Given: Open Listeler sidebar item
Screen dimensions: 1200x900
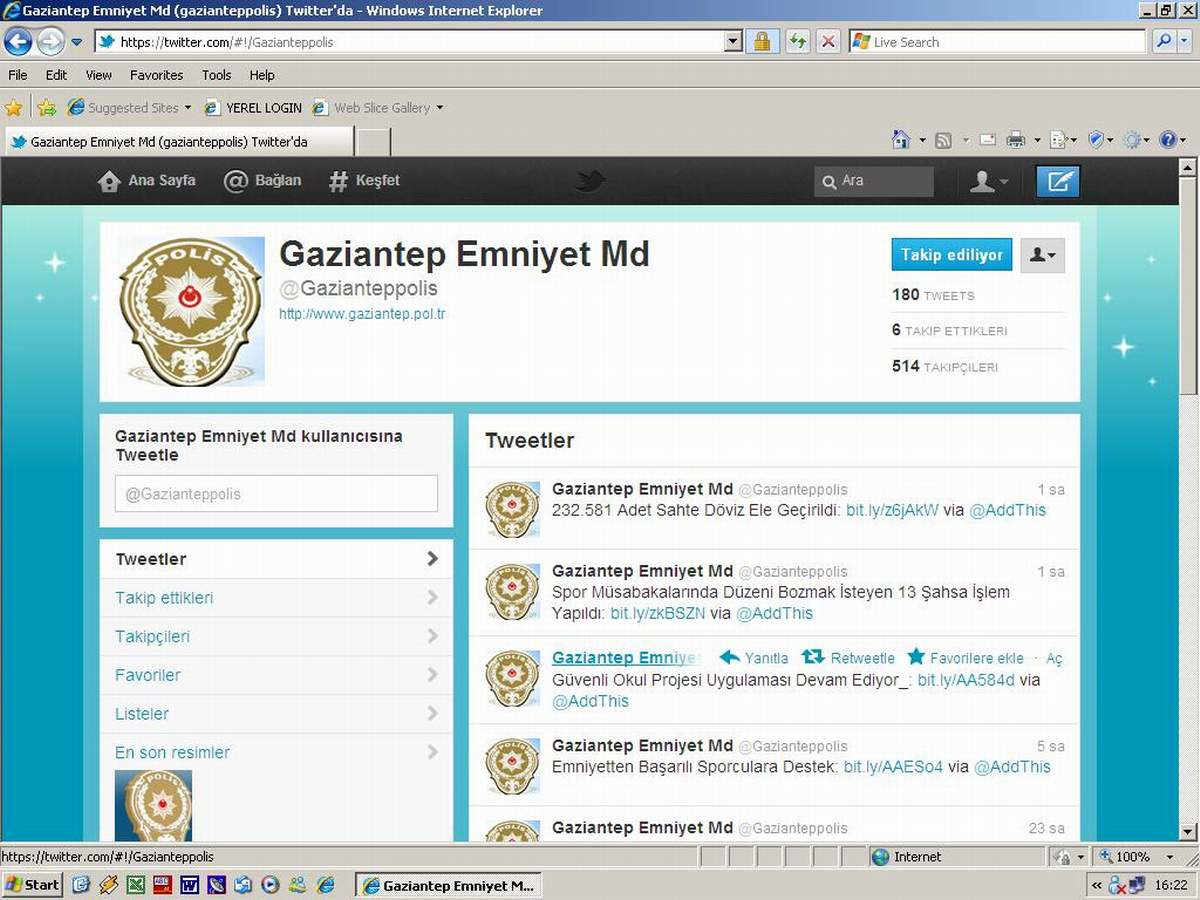Looking at the screenshot, I should [276, 714].
